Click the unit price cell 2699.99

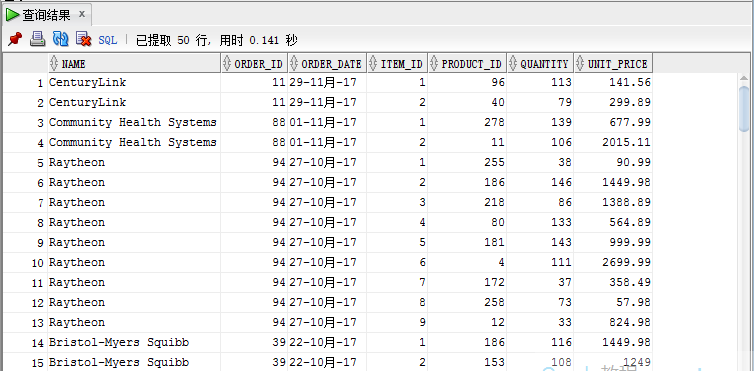click(613, 262)
